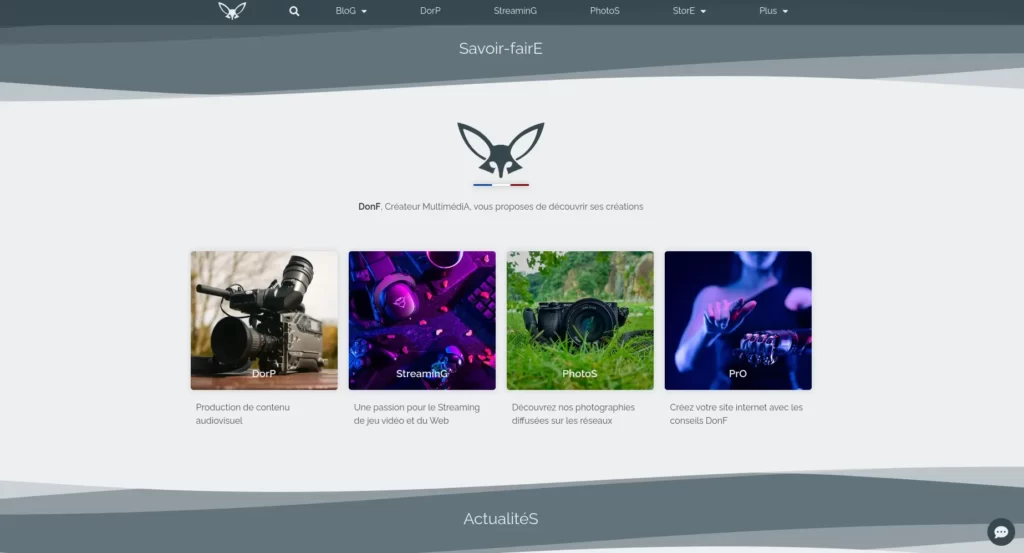The width and height of the screenshot is (1024, 553).
Task: Click the BloG menu label
Action: coord(345,11)
